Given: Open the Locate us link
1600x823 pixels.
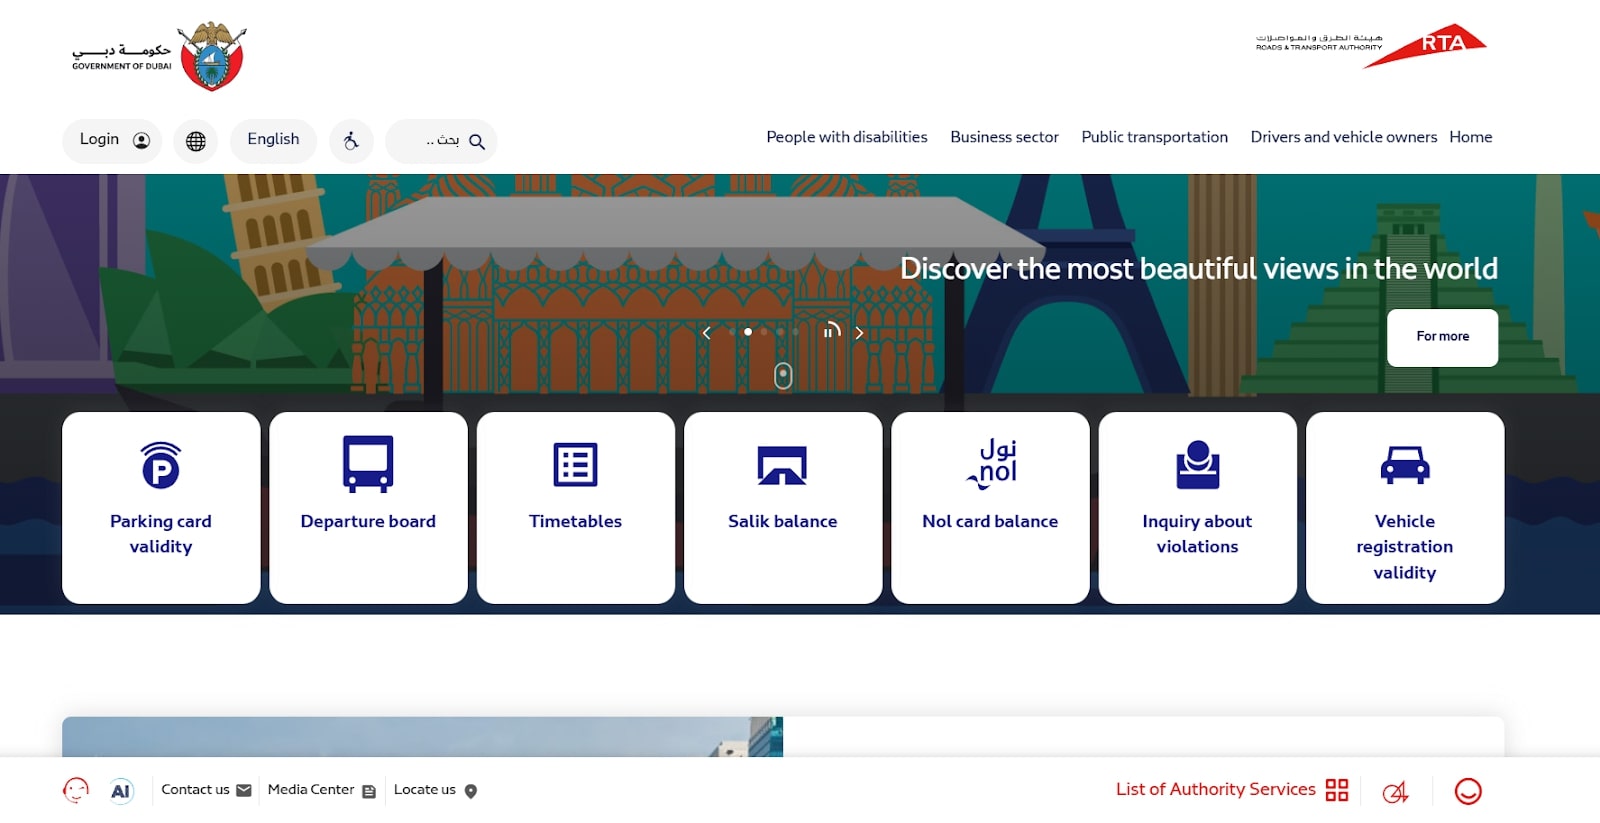Looking at the screenshot, I should (x=435, y=790).
